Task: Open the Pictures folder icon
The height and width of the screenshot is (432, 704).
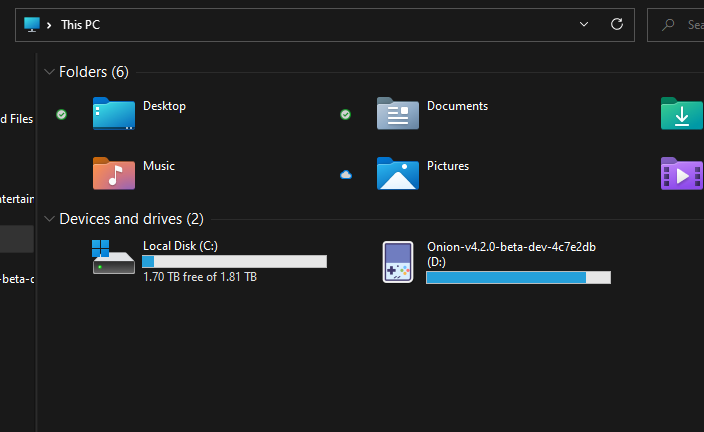Action: (397, 173)
